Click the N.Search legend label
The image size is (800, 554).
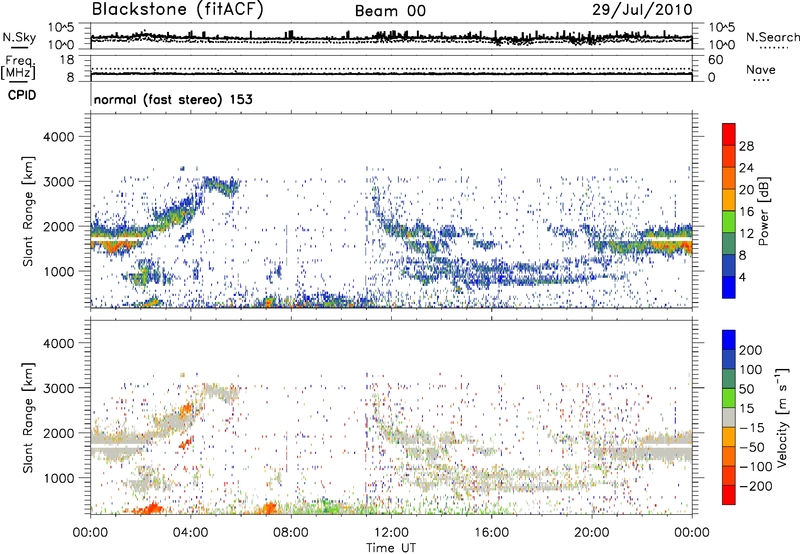click(772, 37)
